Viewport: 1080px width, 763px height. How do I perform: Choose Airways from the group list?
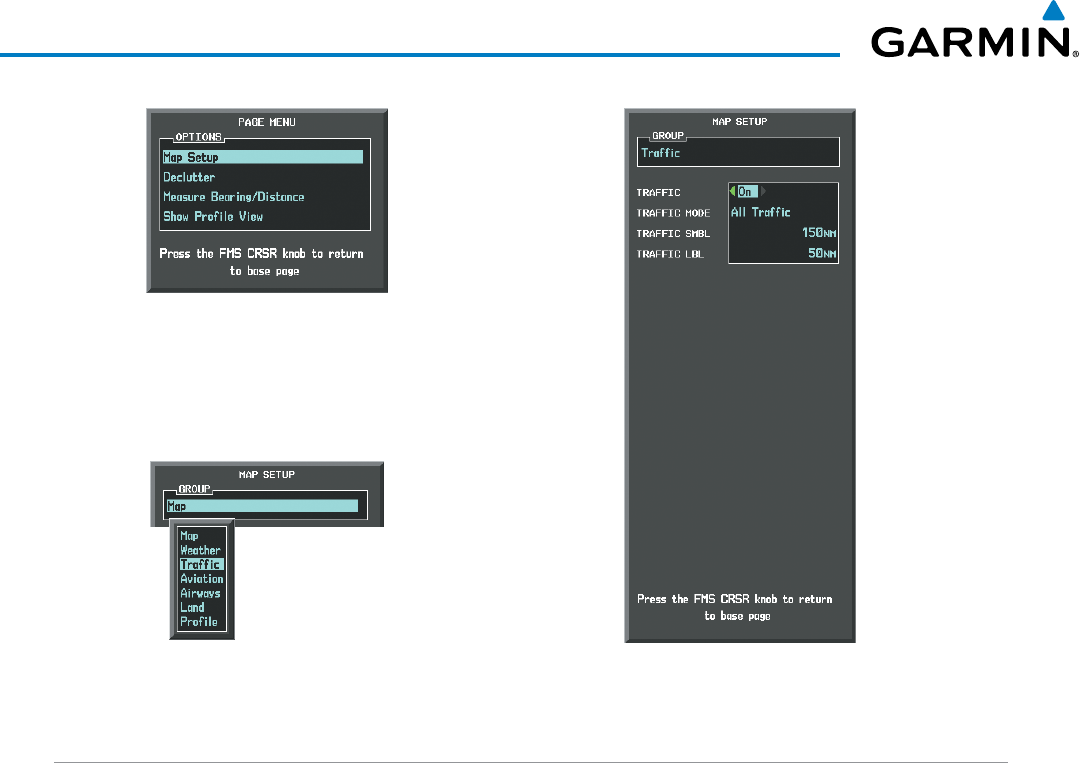tap(200, 593)
